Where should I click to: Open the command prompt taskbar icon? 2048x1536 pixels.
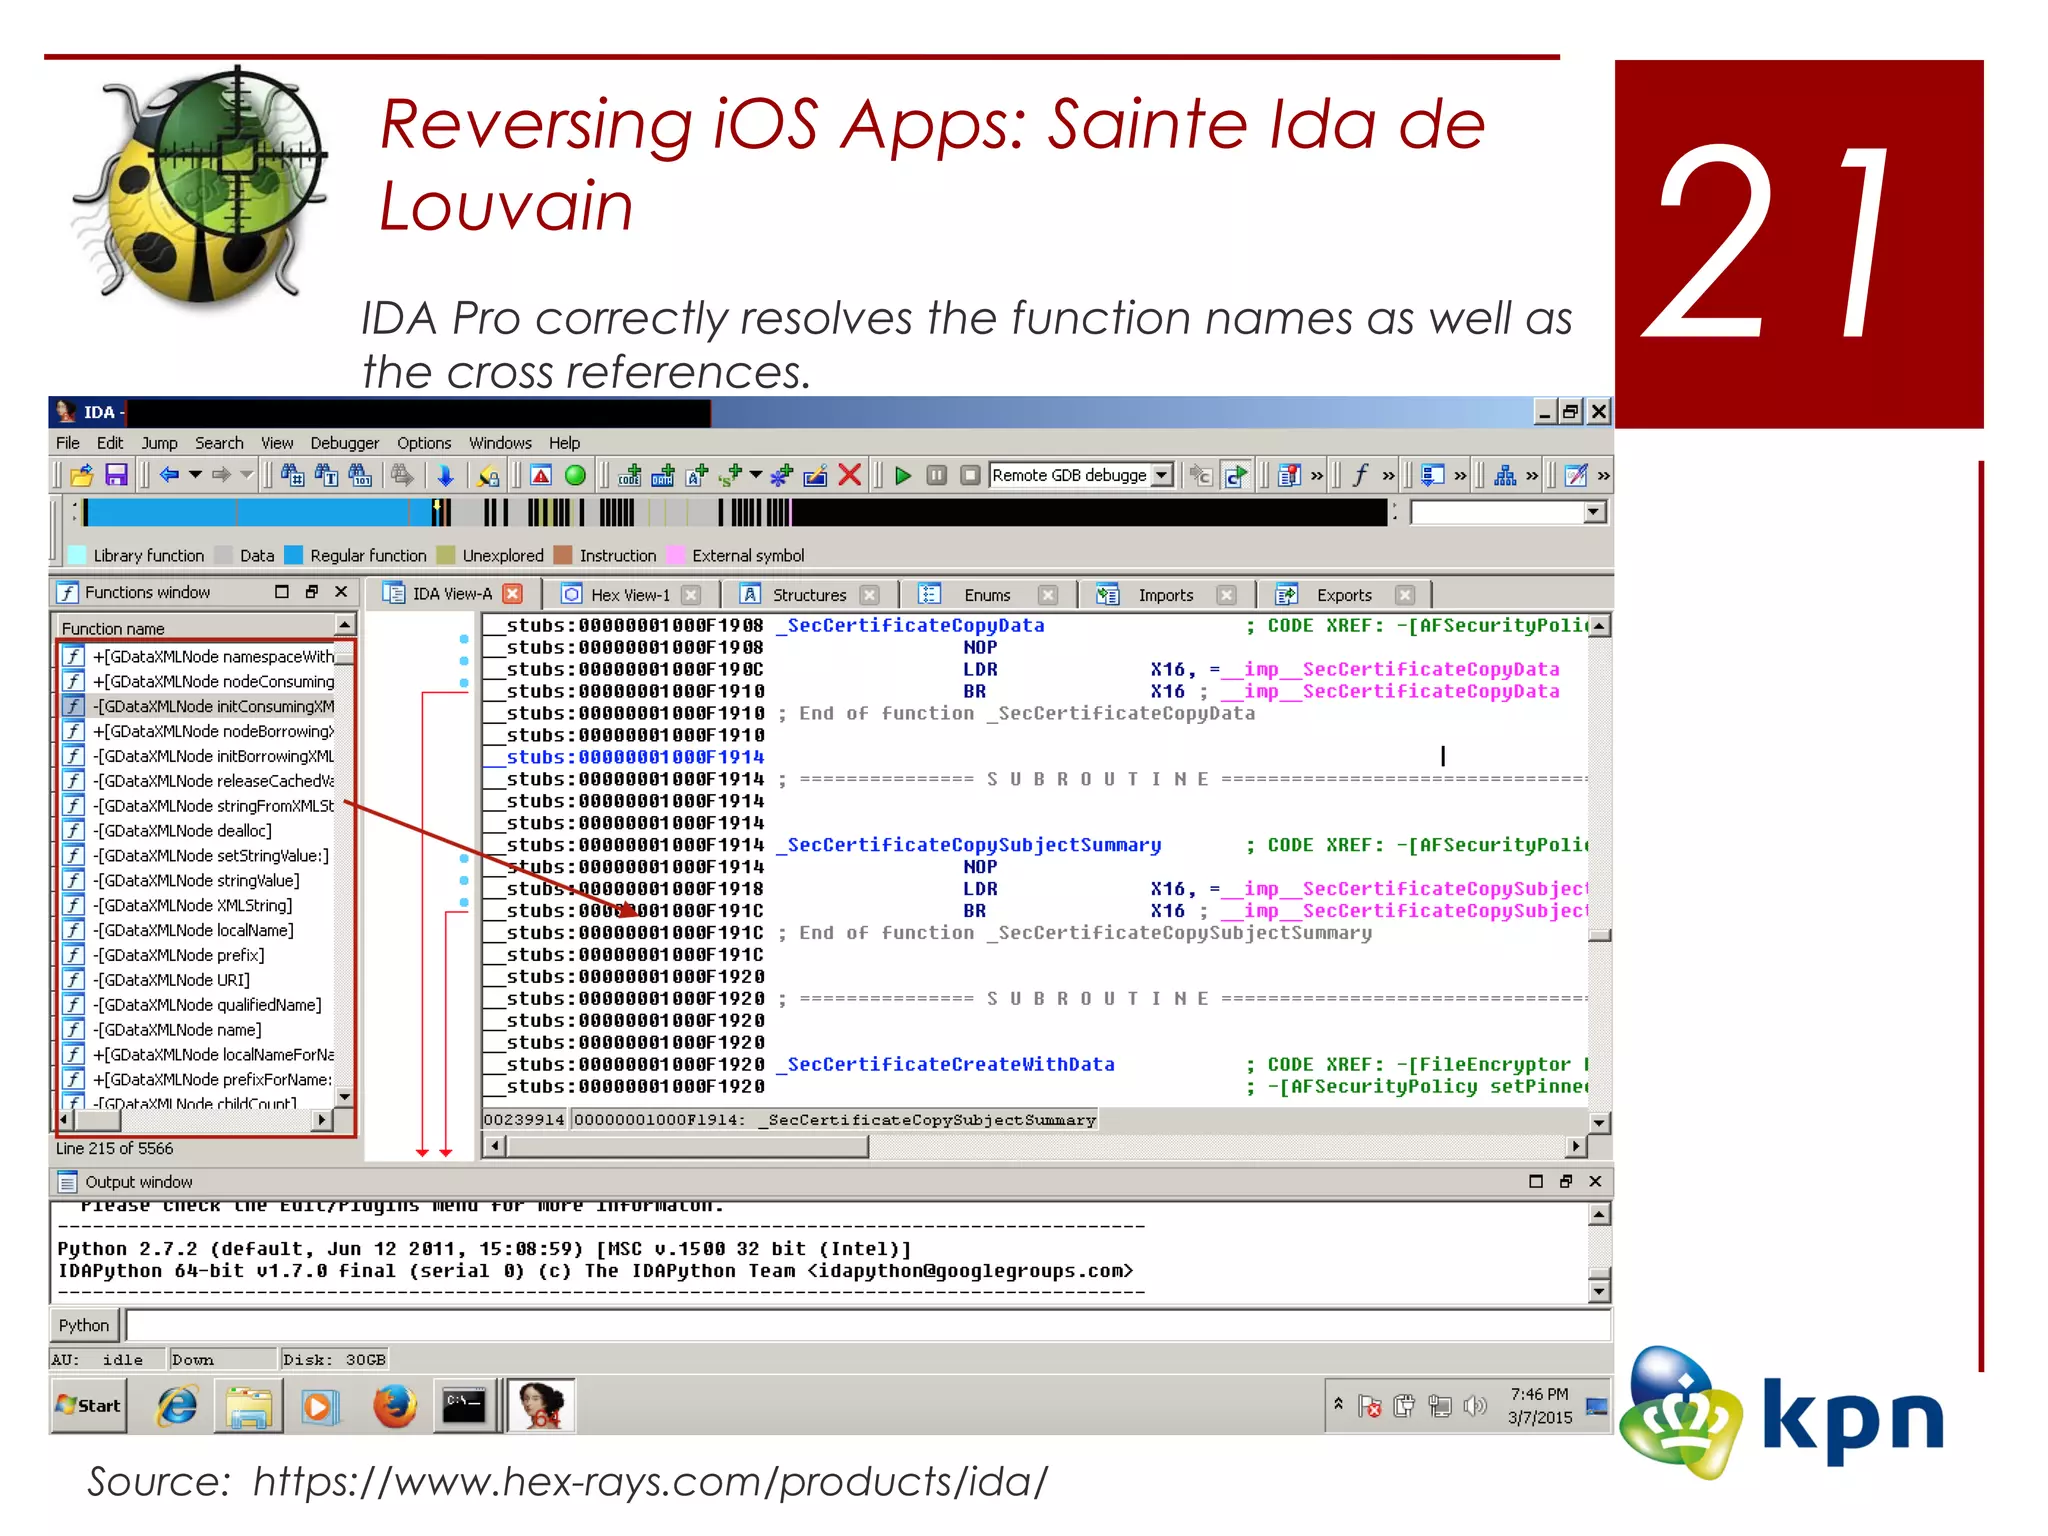click(464, 1407)
